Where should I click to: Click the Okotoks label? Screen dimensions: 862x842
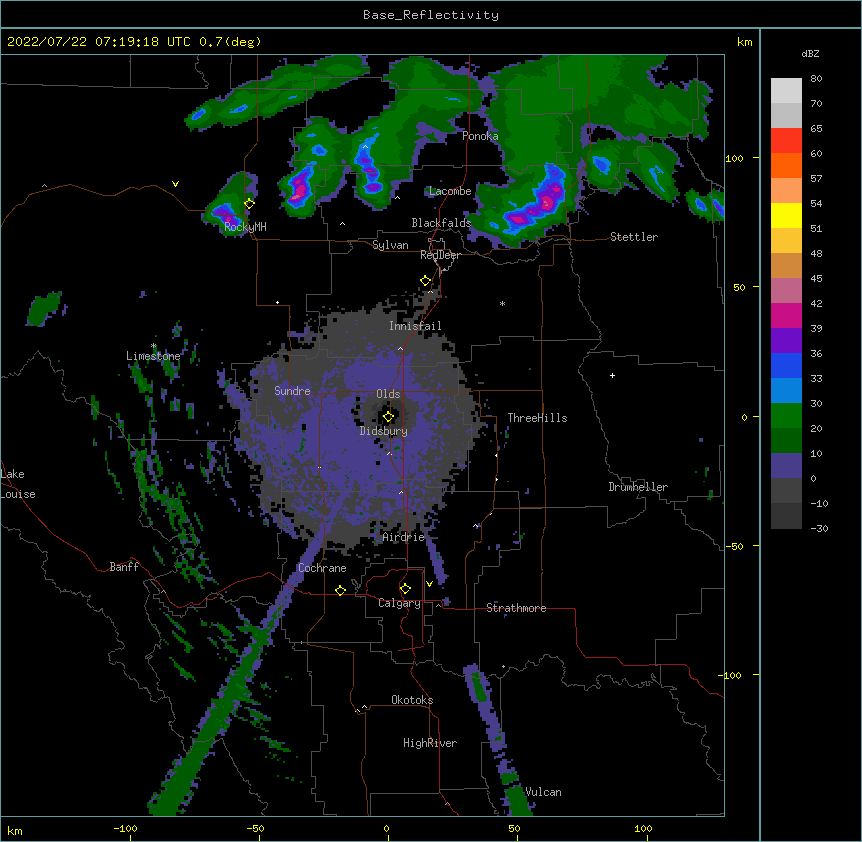[x=412, y=700]
